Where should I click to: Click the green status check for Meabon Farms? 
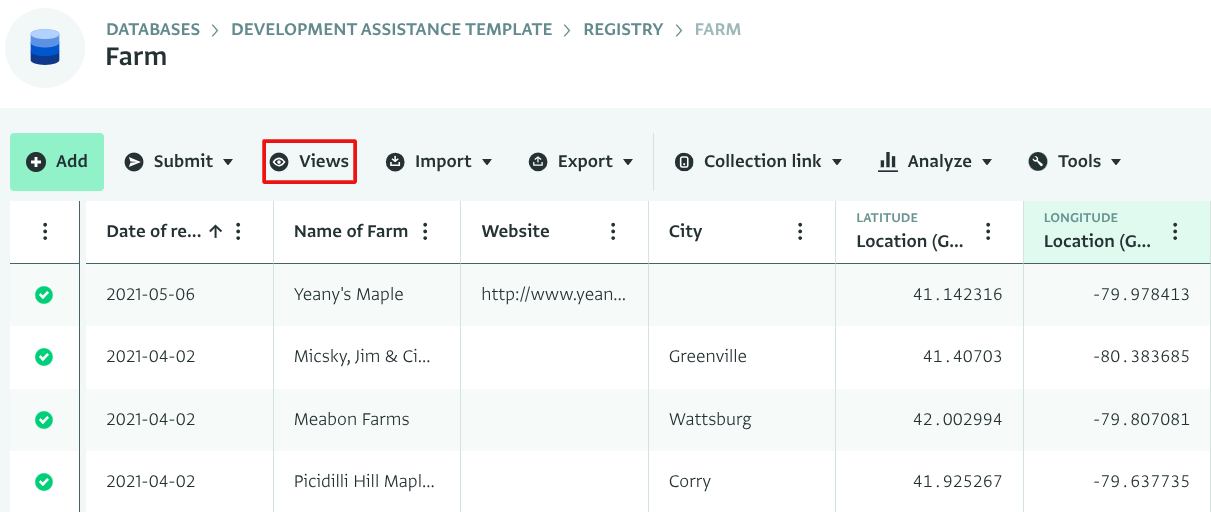[44, 420]
